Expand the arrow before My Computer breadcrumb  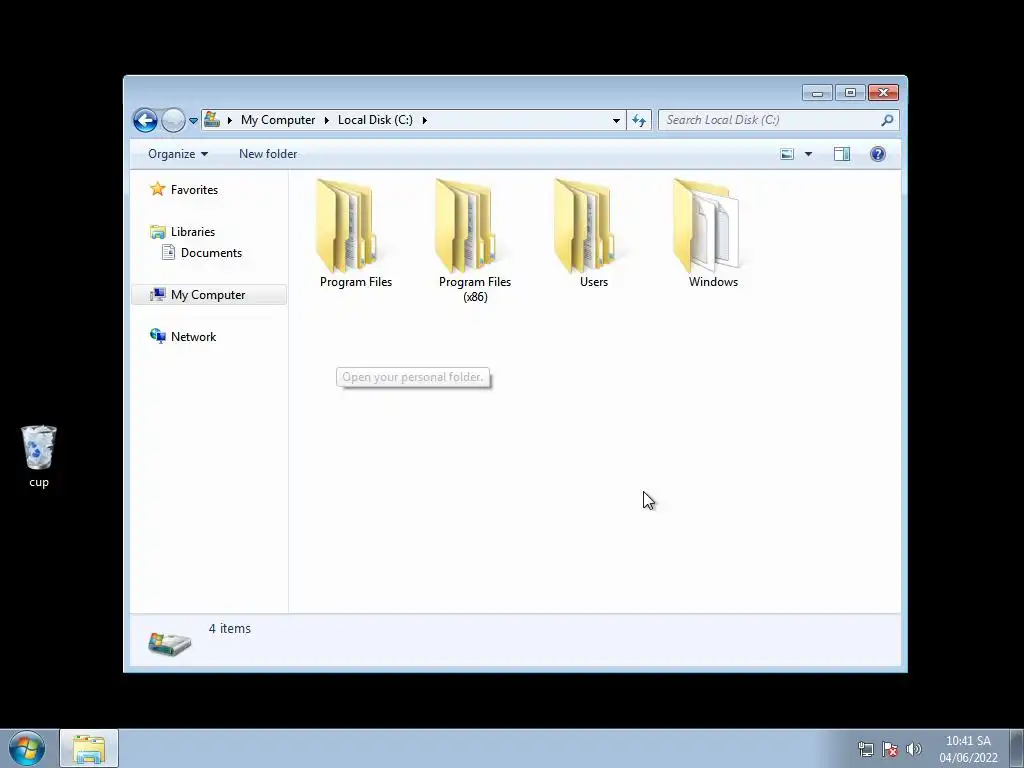pyautogui.click(x=230, y=120)
